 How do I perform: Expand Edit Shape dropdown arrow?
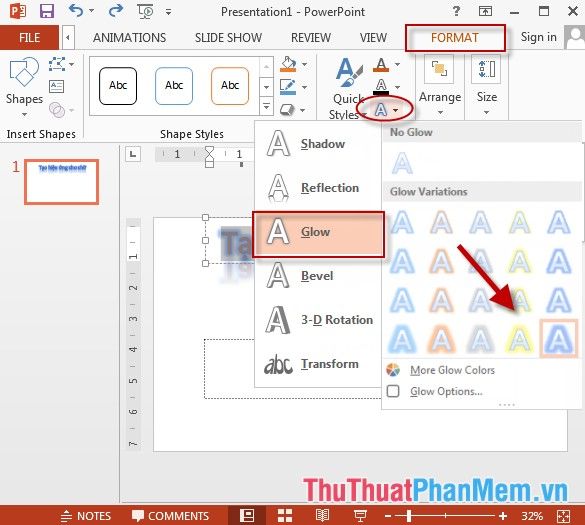point(71,64)
